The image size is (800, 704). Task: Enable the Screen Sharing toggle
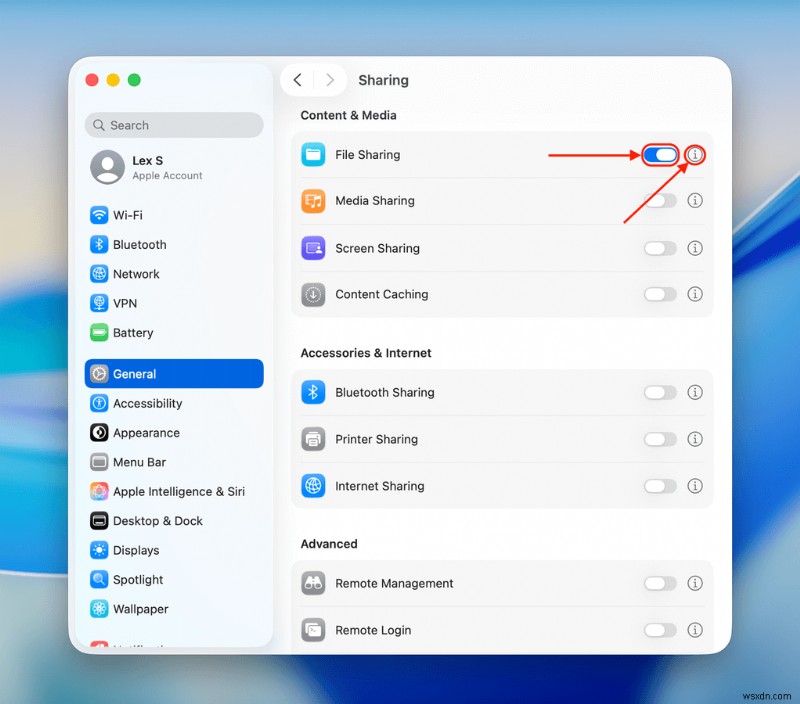pyautogui.click(x=660, y=248)
